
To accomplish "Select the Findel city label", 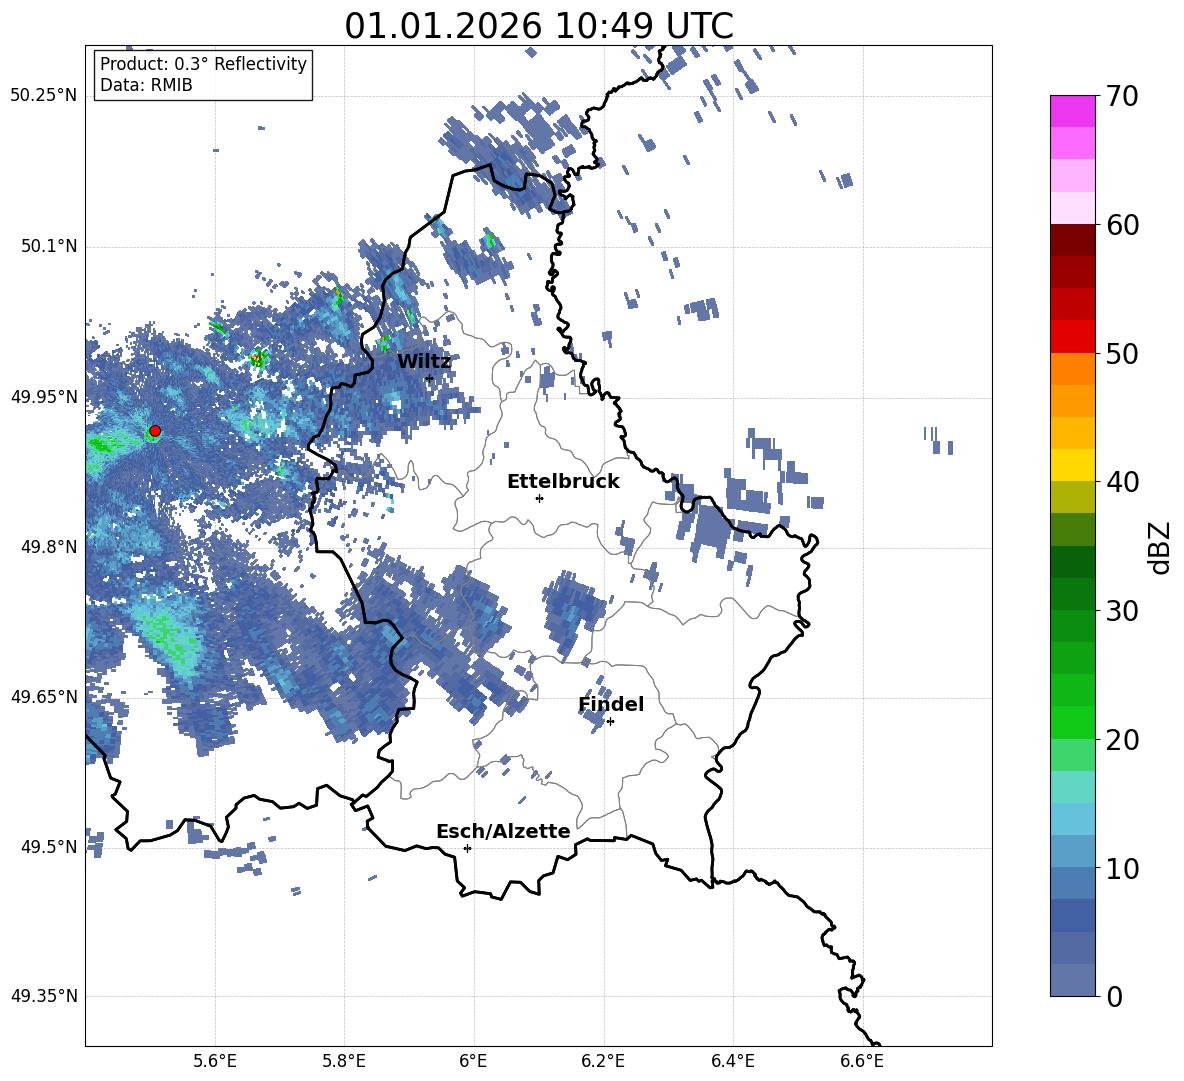I will click(611, 704).
